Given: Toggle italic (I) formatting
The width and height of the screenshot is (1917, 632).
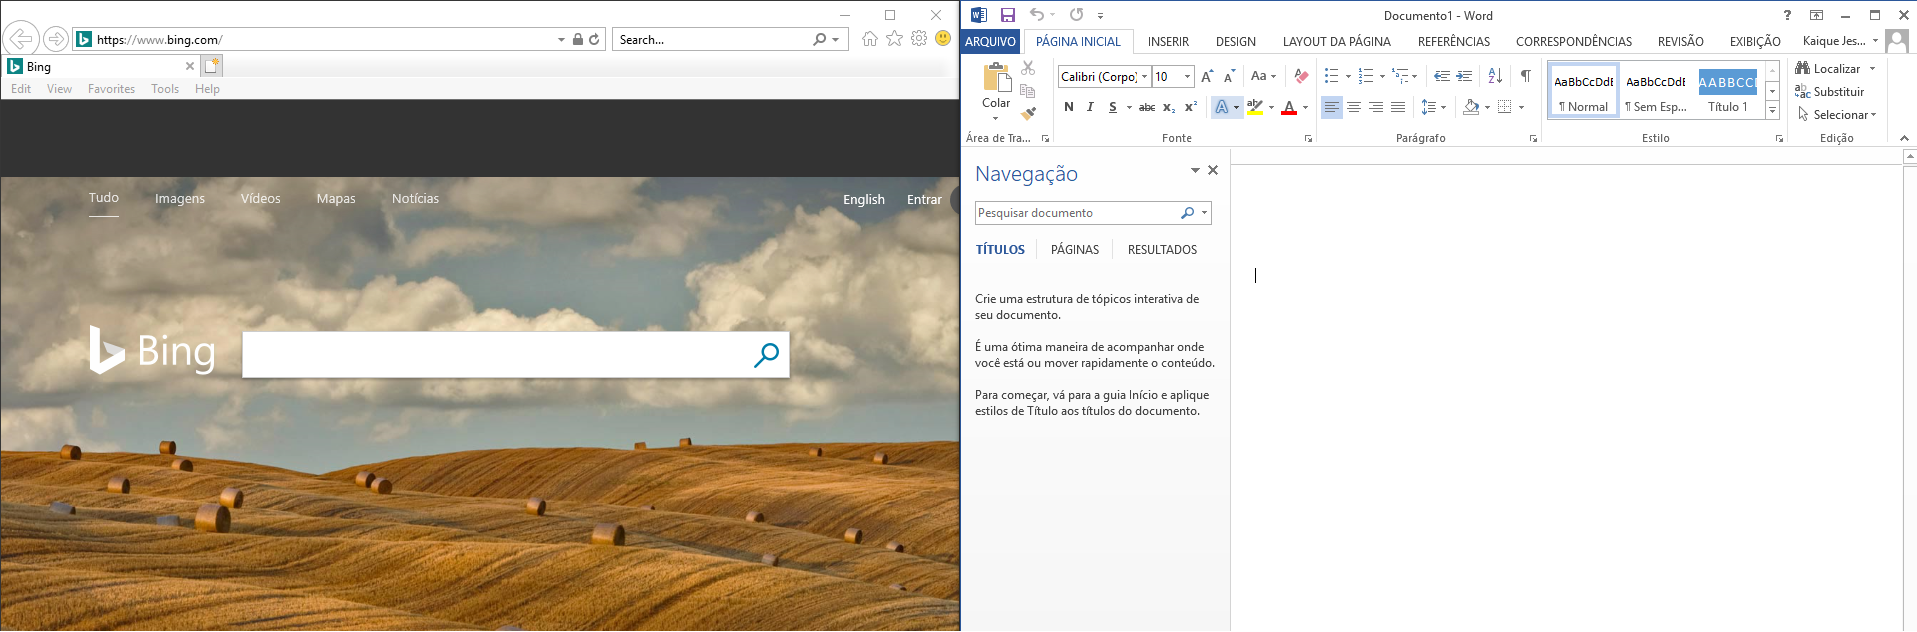Looking at the screenshot, I should pos(1090,107).
